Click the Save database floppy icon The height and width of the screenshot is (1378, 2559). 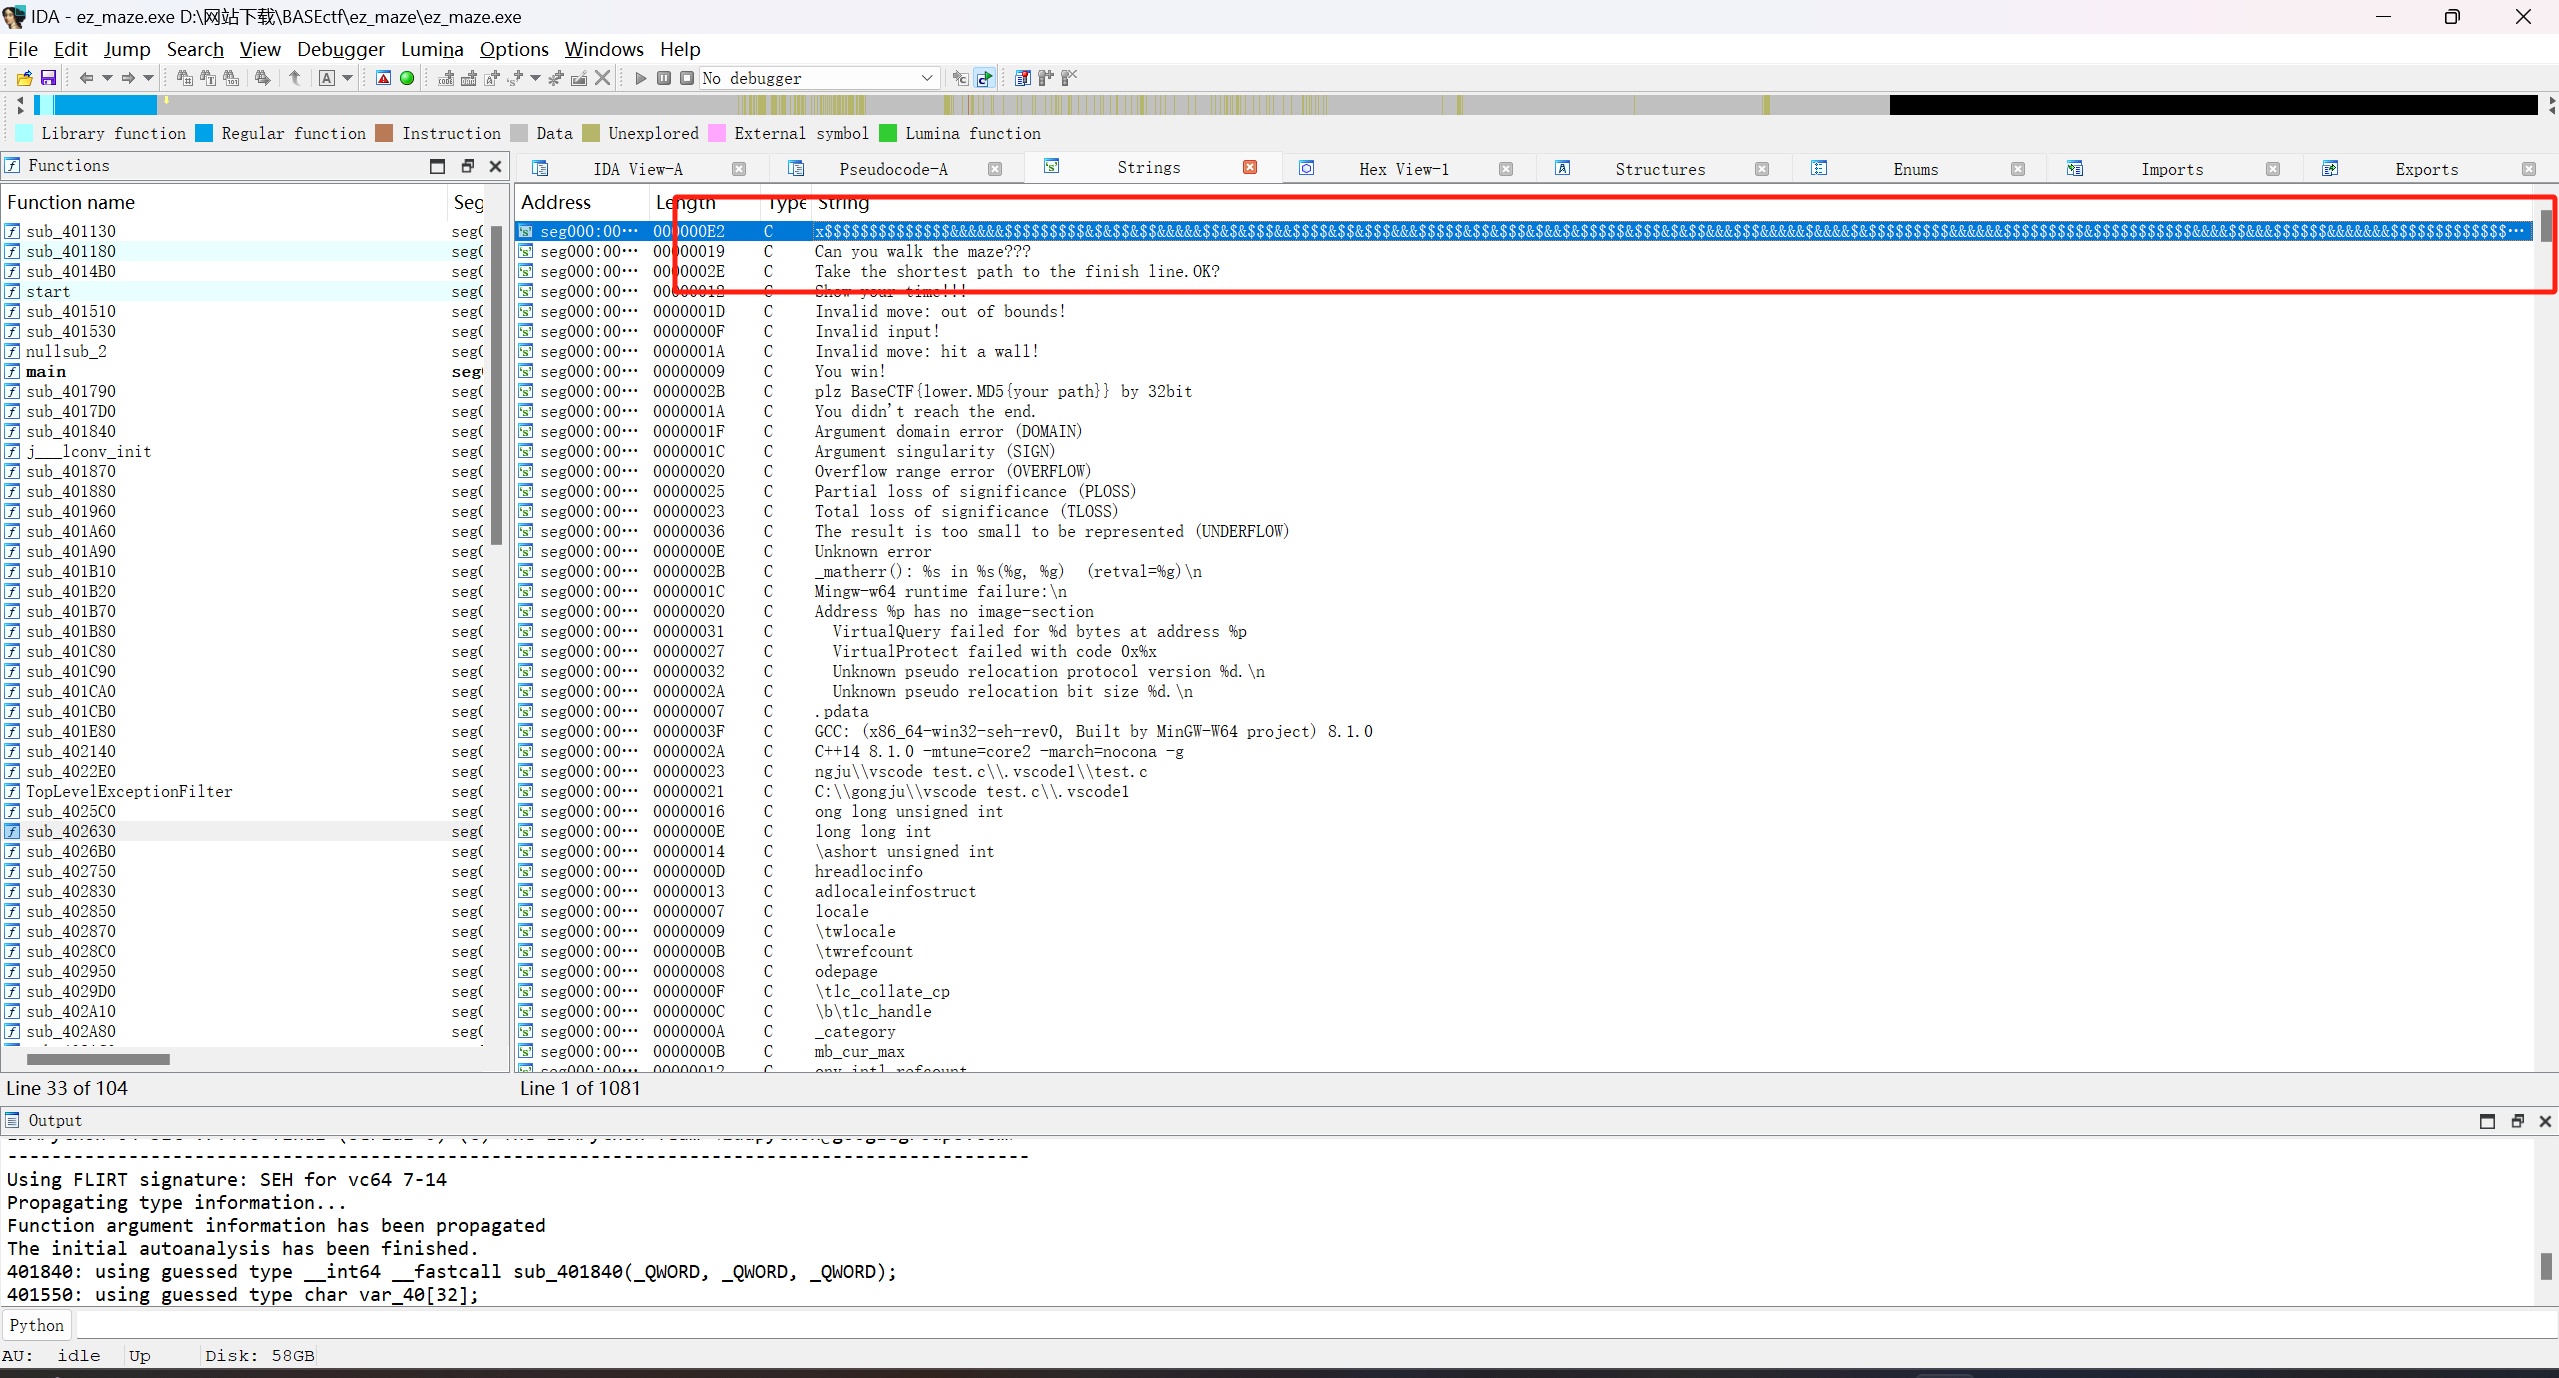pos(48,78)
